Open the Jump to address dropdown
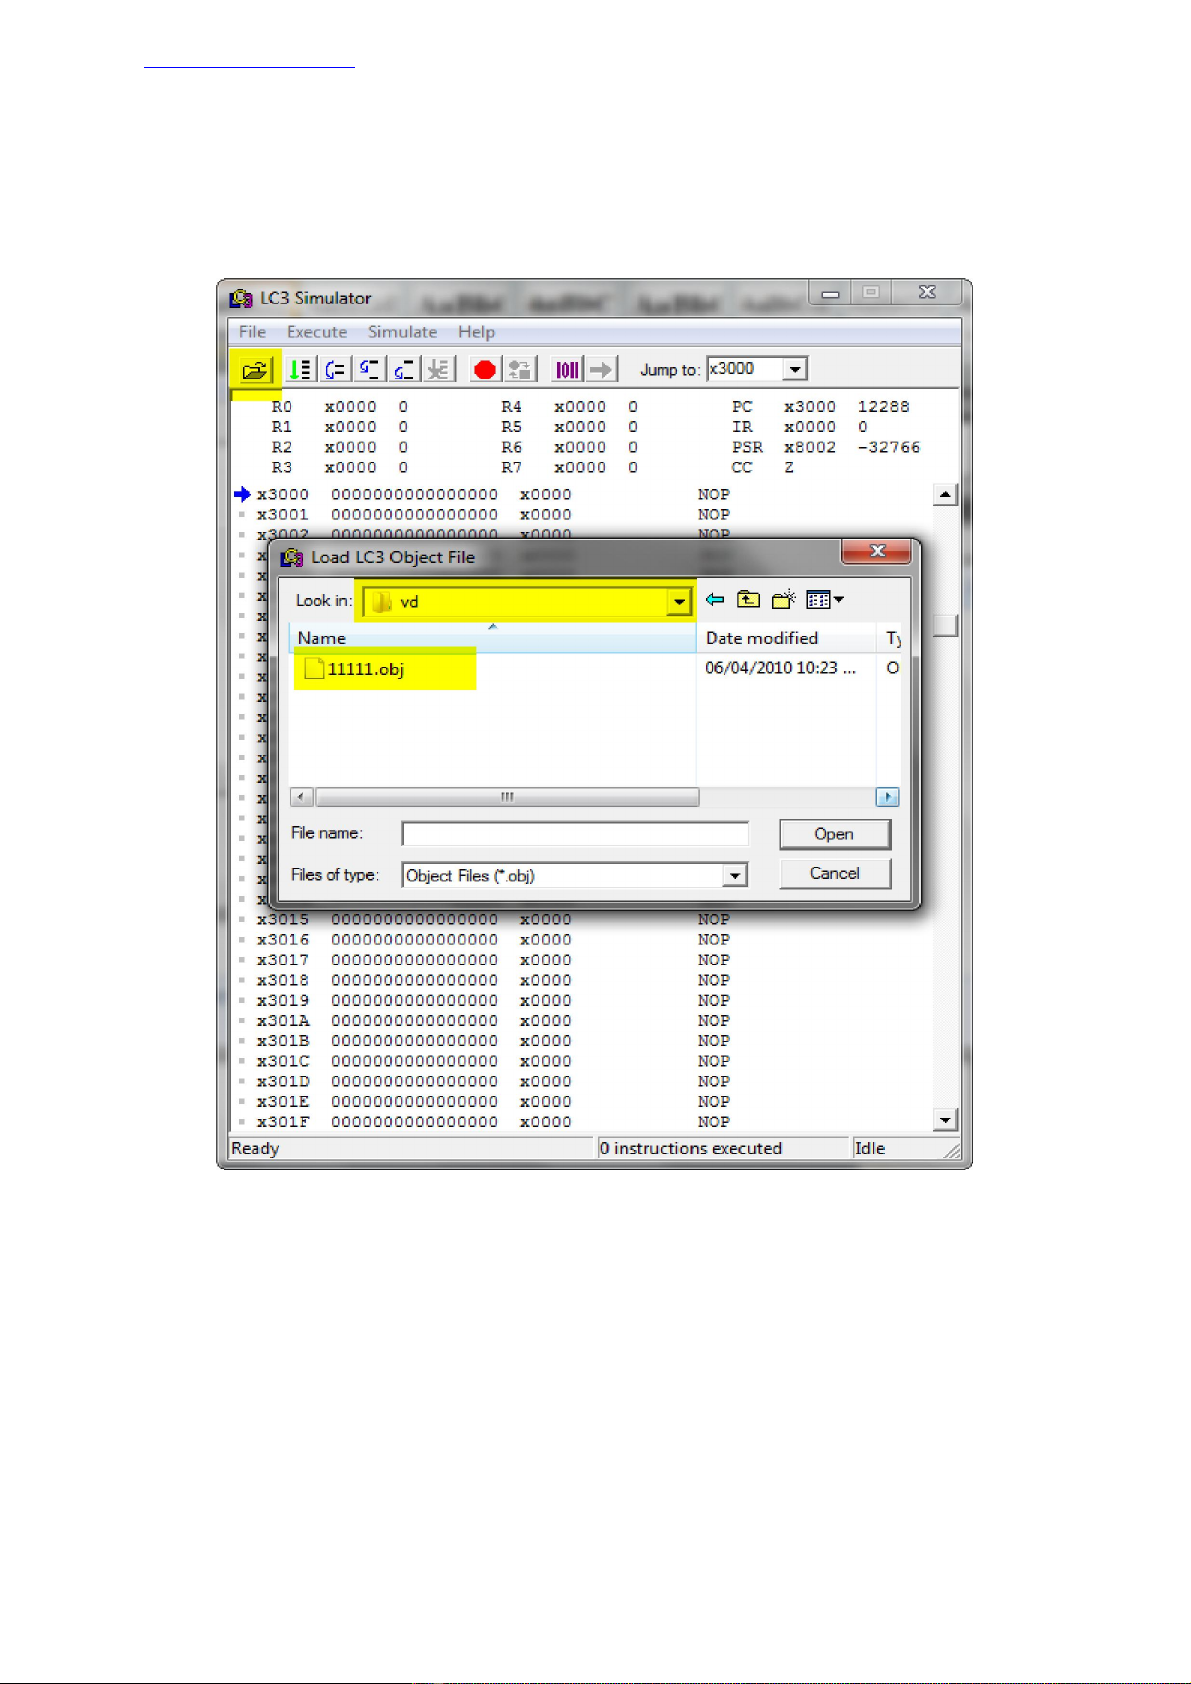 pyautogui.click(x=795, y=370)
